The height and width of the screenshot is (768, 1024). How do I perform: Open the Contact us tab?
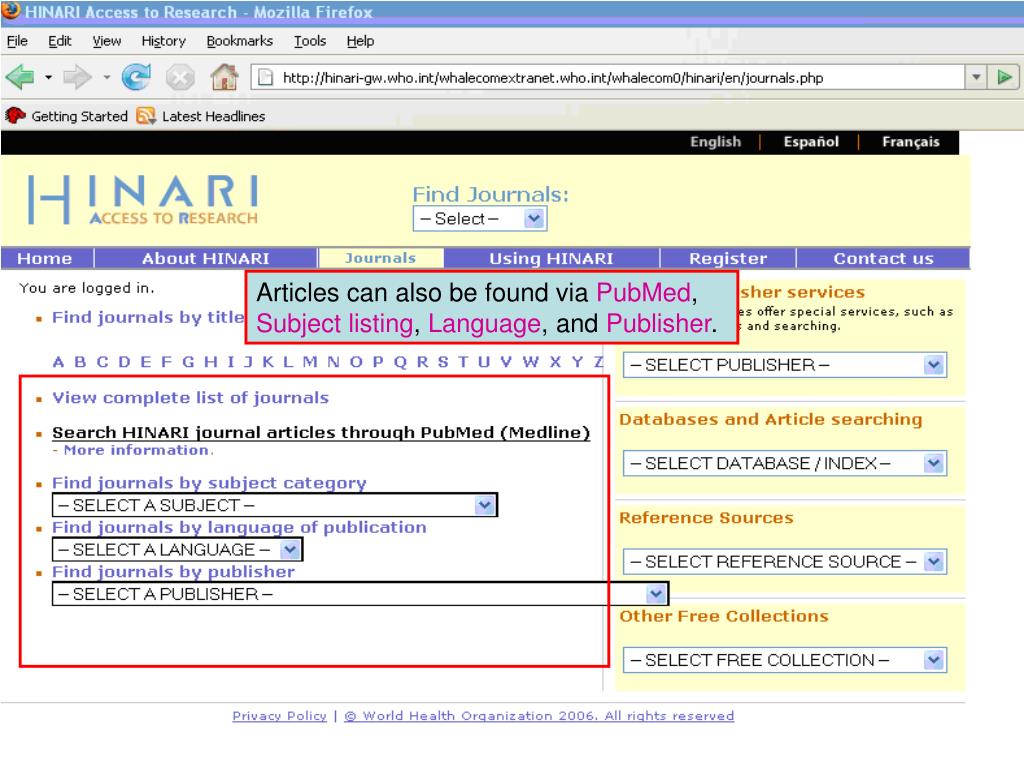883,259
